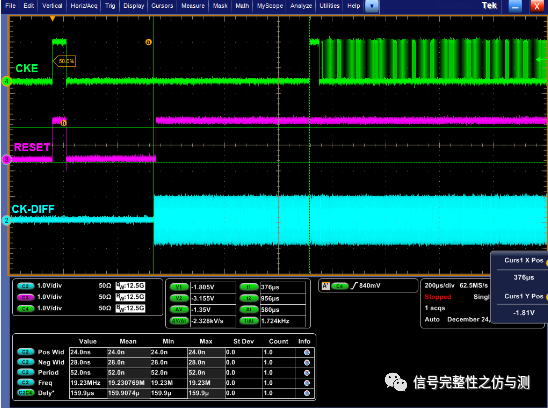Close the Tek oscilloscope window
Image resolution: width=548 pixels, height=408 pixels.
coord(537,6)
